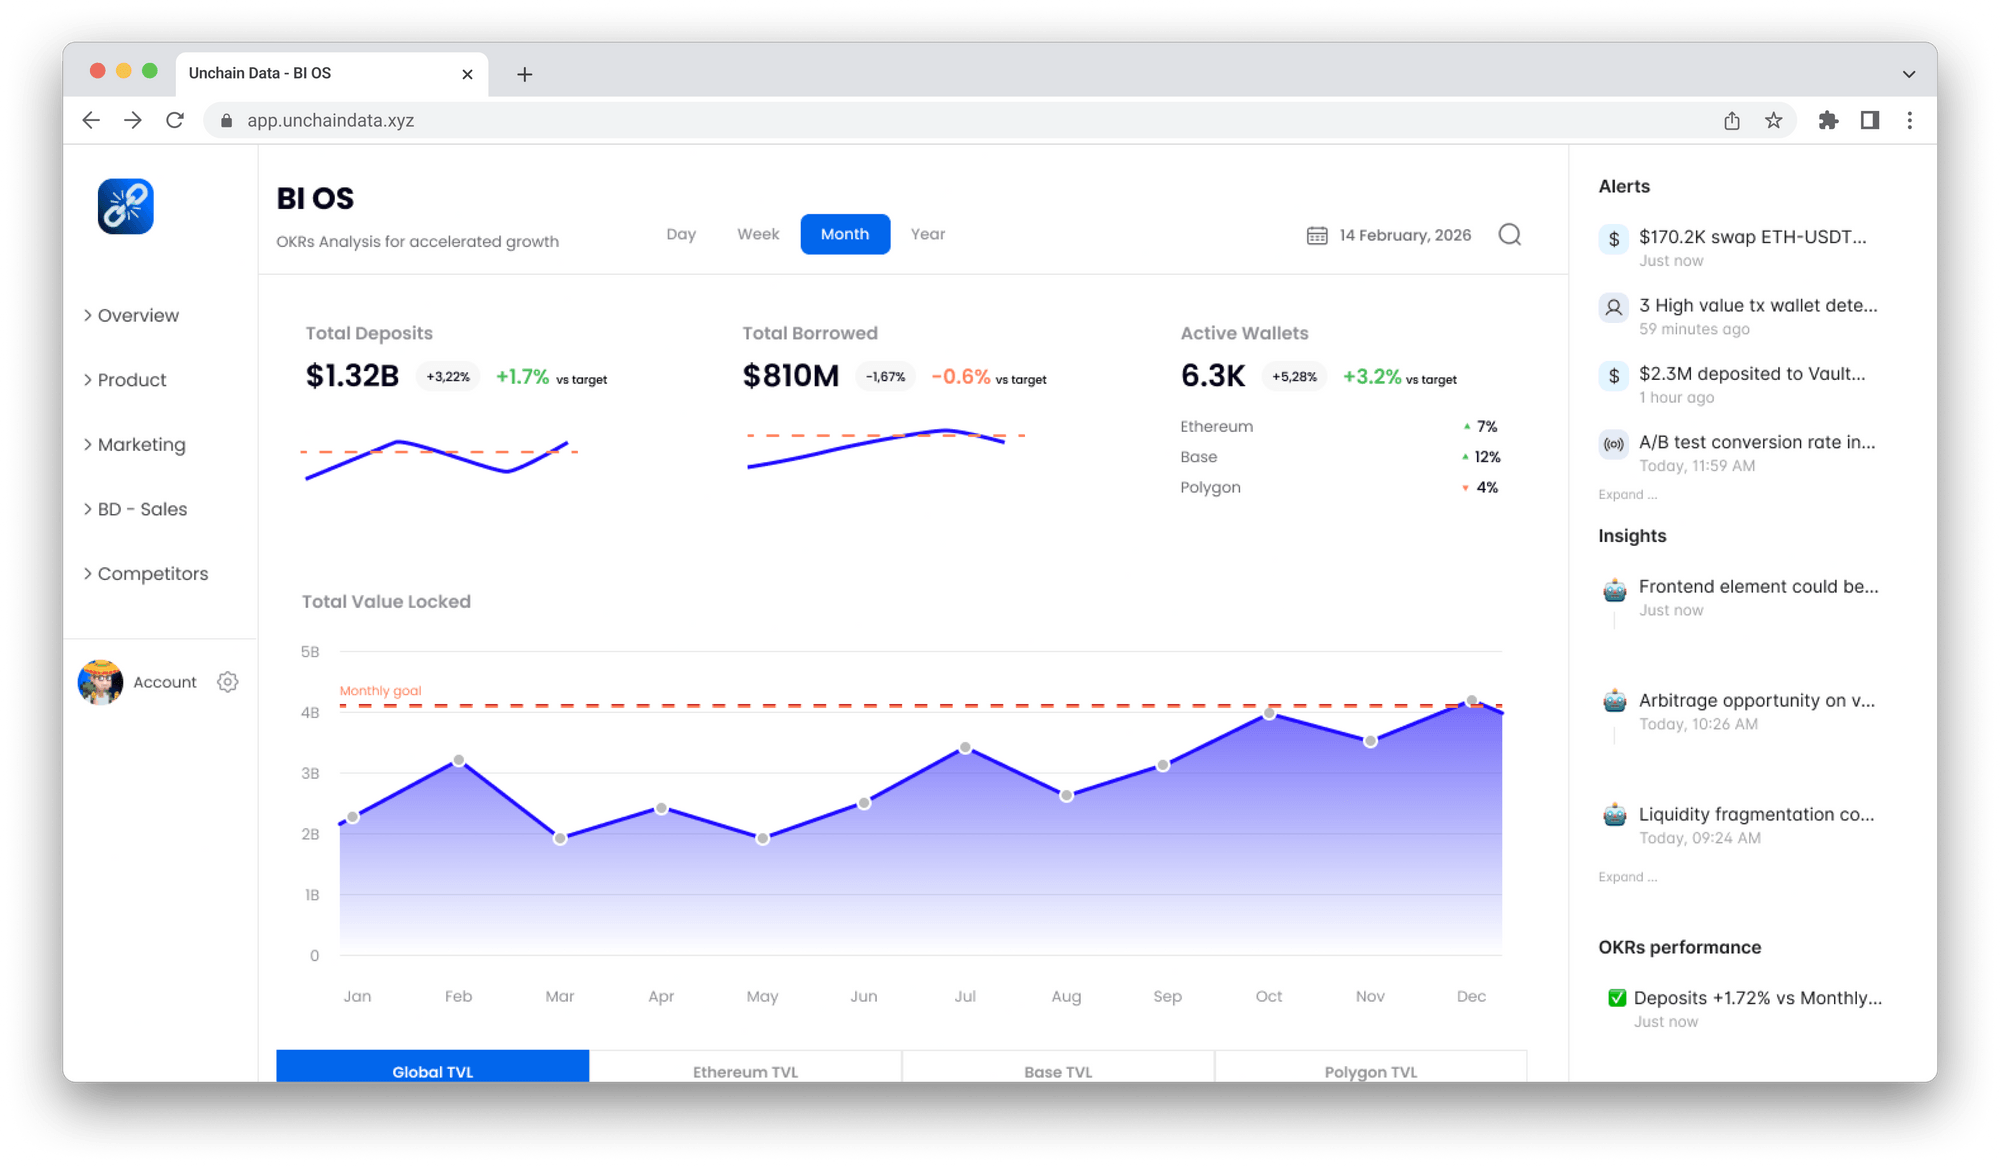Image resolution: width=2000 pixels, height=1166 pixels.
Task: Open the account settings gear
Action: coord(228,681)
